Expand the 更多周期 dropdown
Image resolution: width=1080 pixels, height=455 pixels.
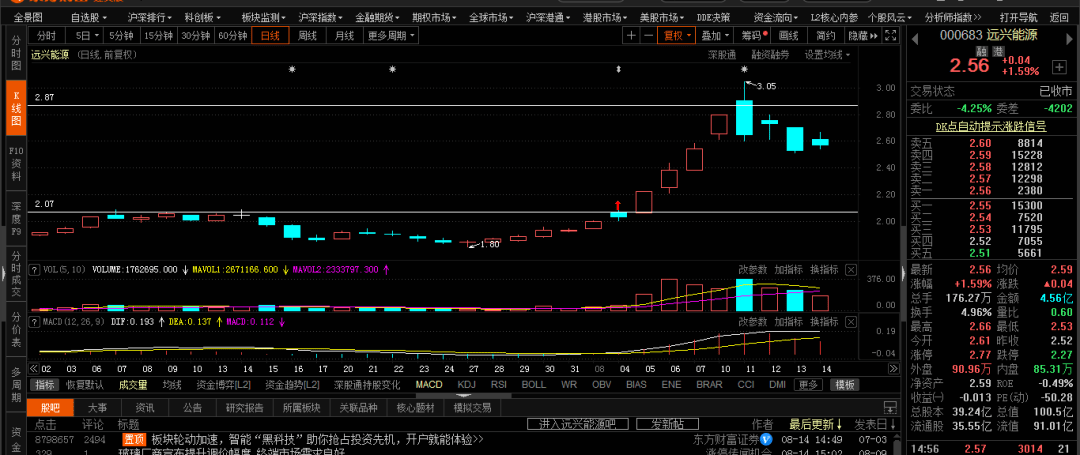point(391,36)
